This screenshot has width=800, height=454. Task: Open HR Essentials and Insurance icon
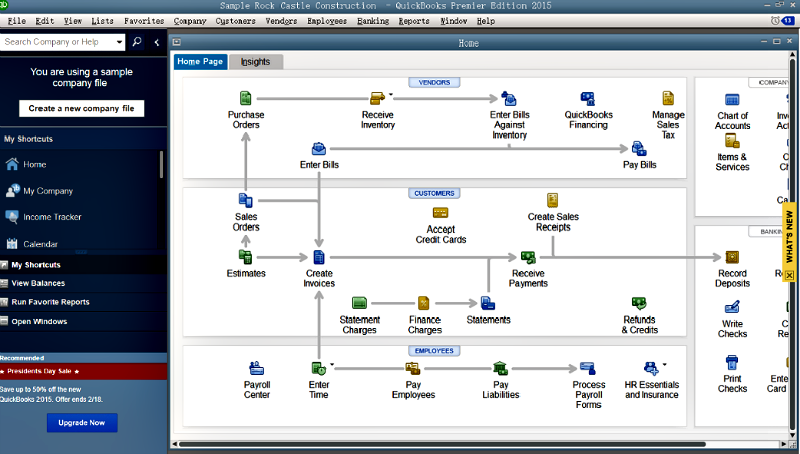tap(651, 368)
